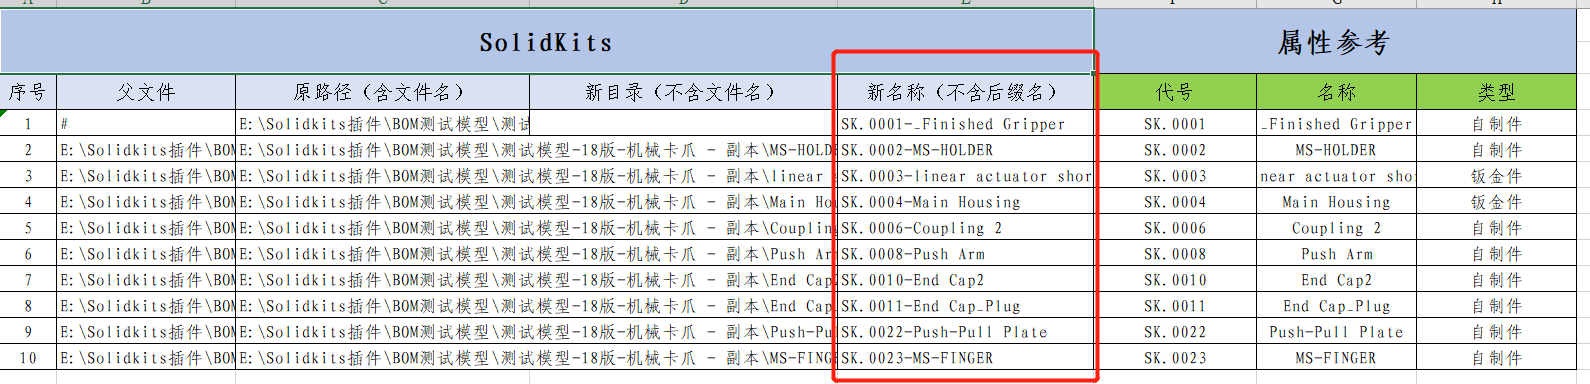Click the 父文件 column header cell
Image resolution: width=1590 pixels, height=384 pixels.
[x=146, y=92]
